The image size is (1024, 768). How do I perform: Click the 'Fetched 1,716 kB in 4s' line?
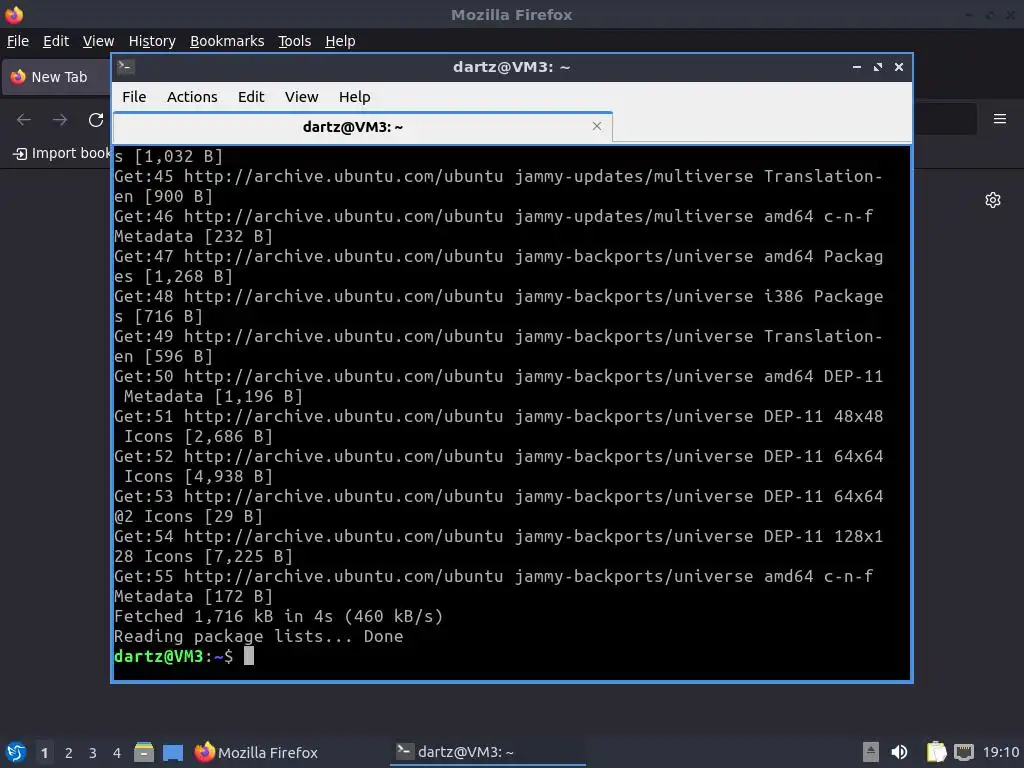tap(279, 616)
